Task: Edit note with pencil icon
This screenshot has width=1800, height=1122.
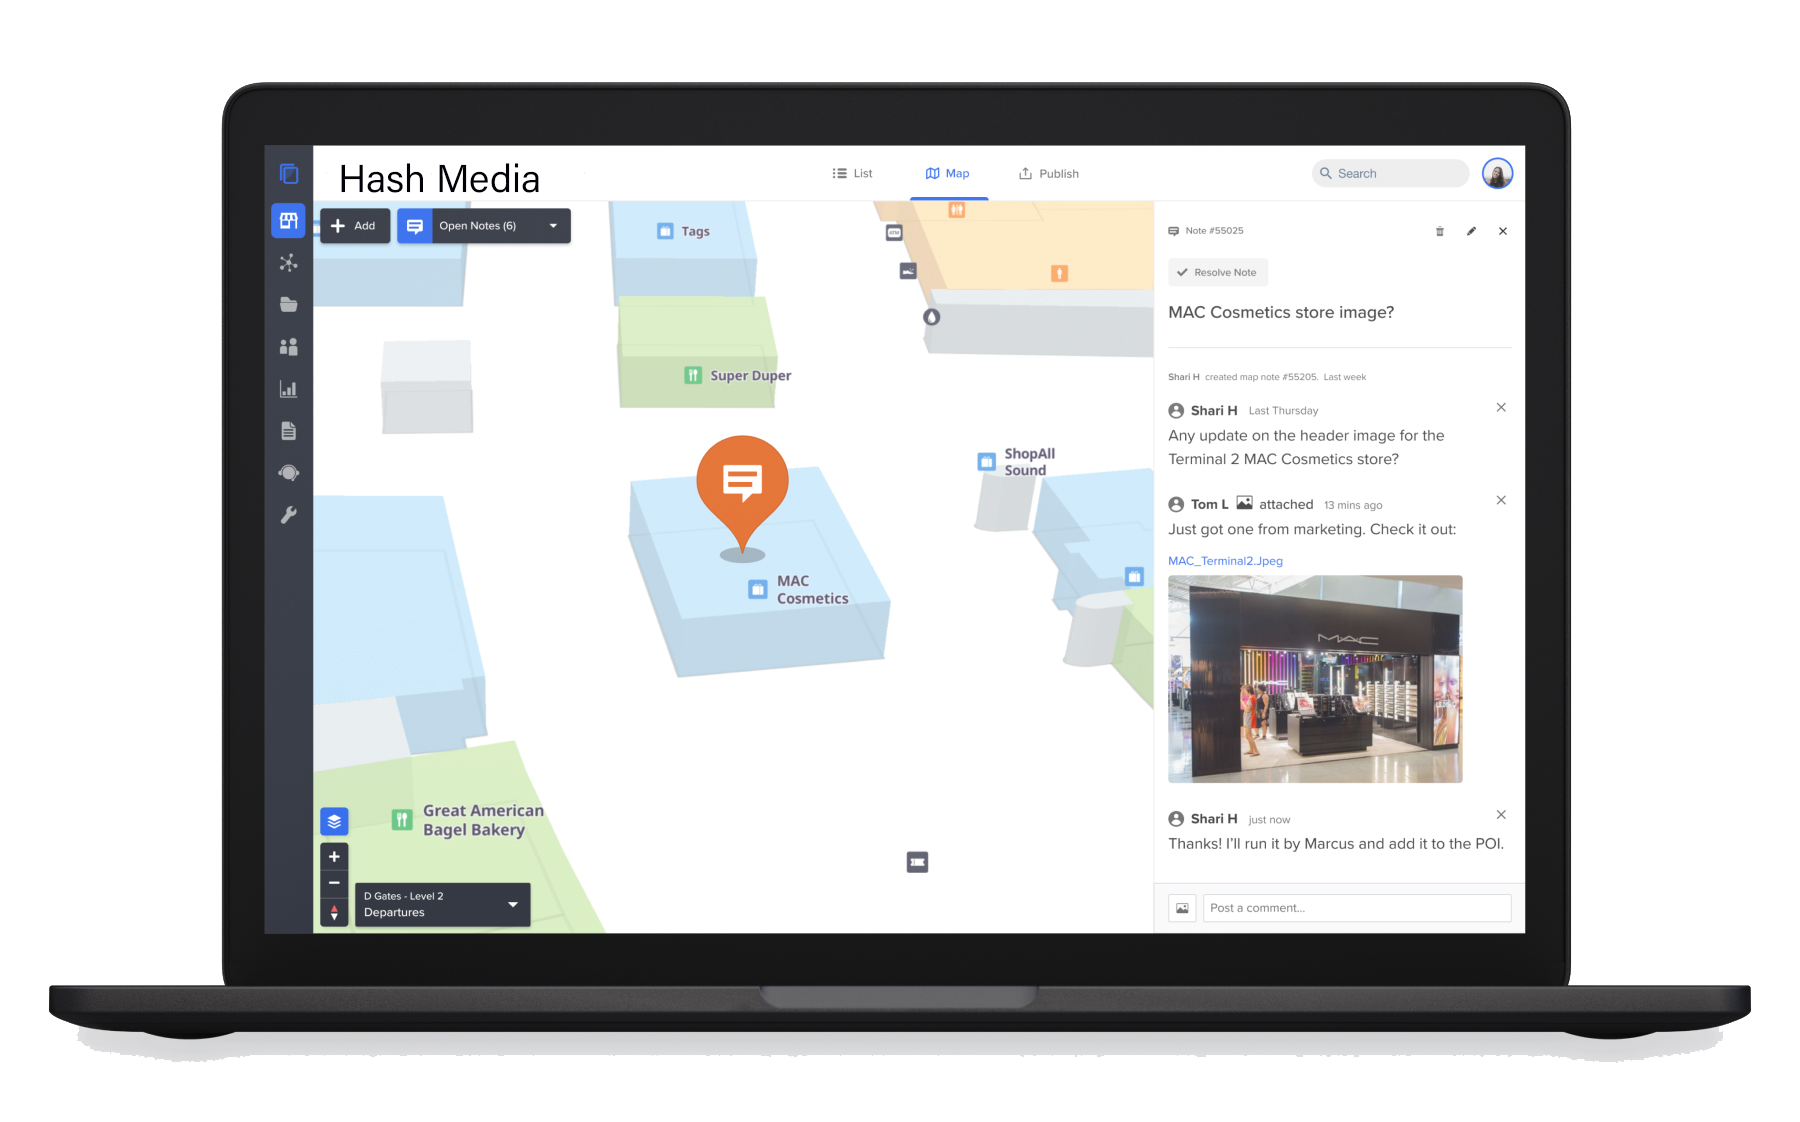Action: [x=1471, y=231]
